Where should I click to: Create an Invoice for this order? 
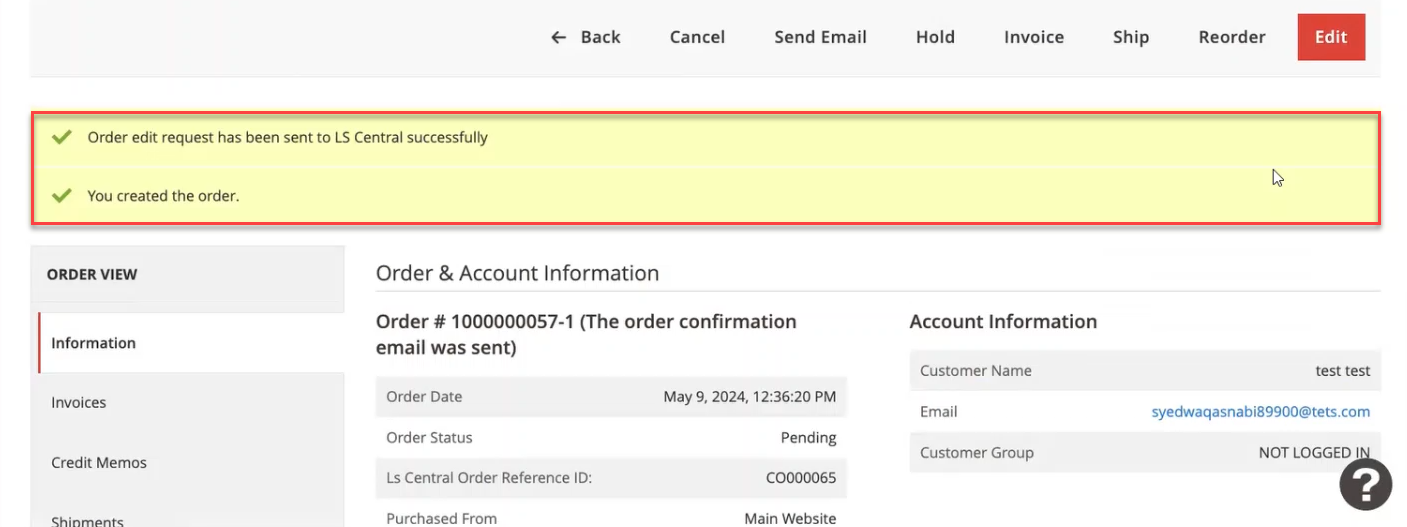(1033, 37)
